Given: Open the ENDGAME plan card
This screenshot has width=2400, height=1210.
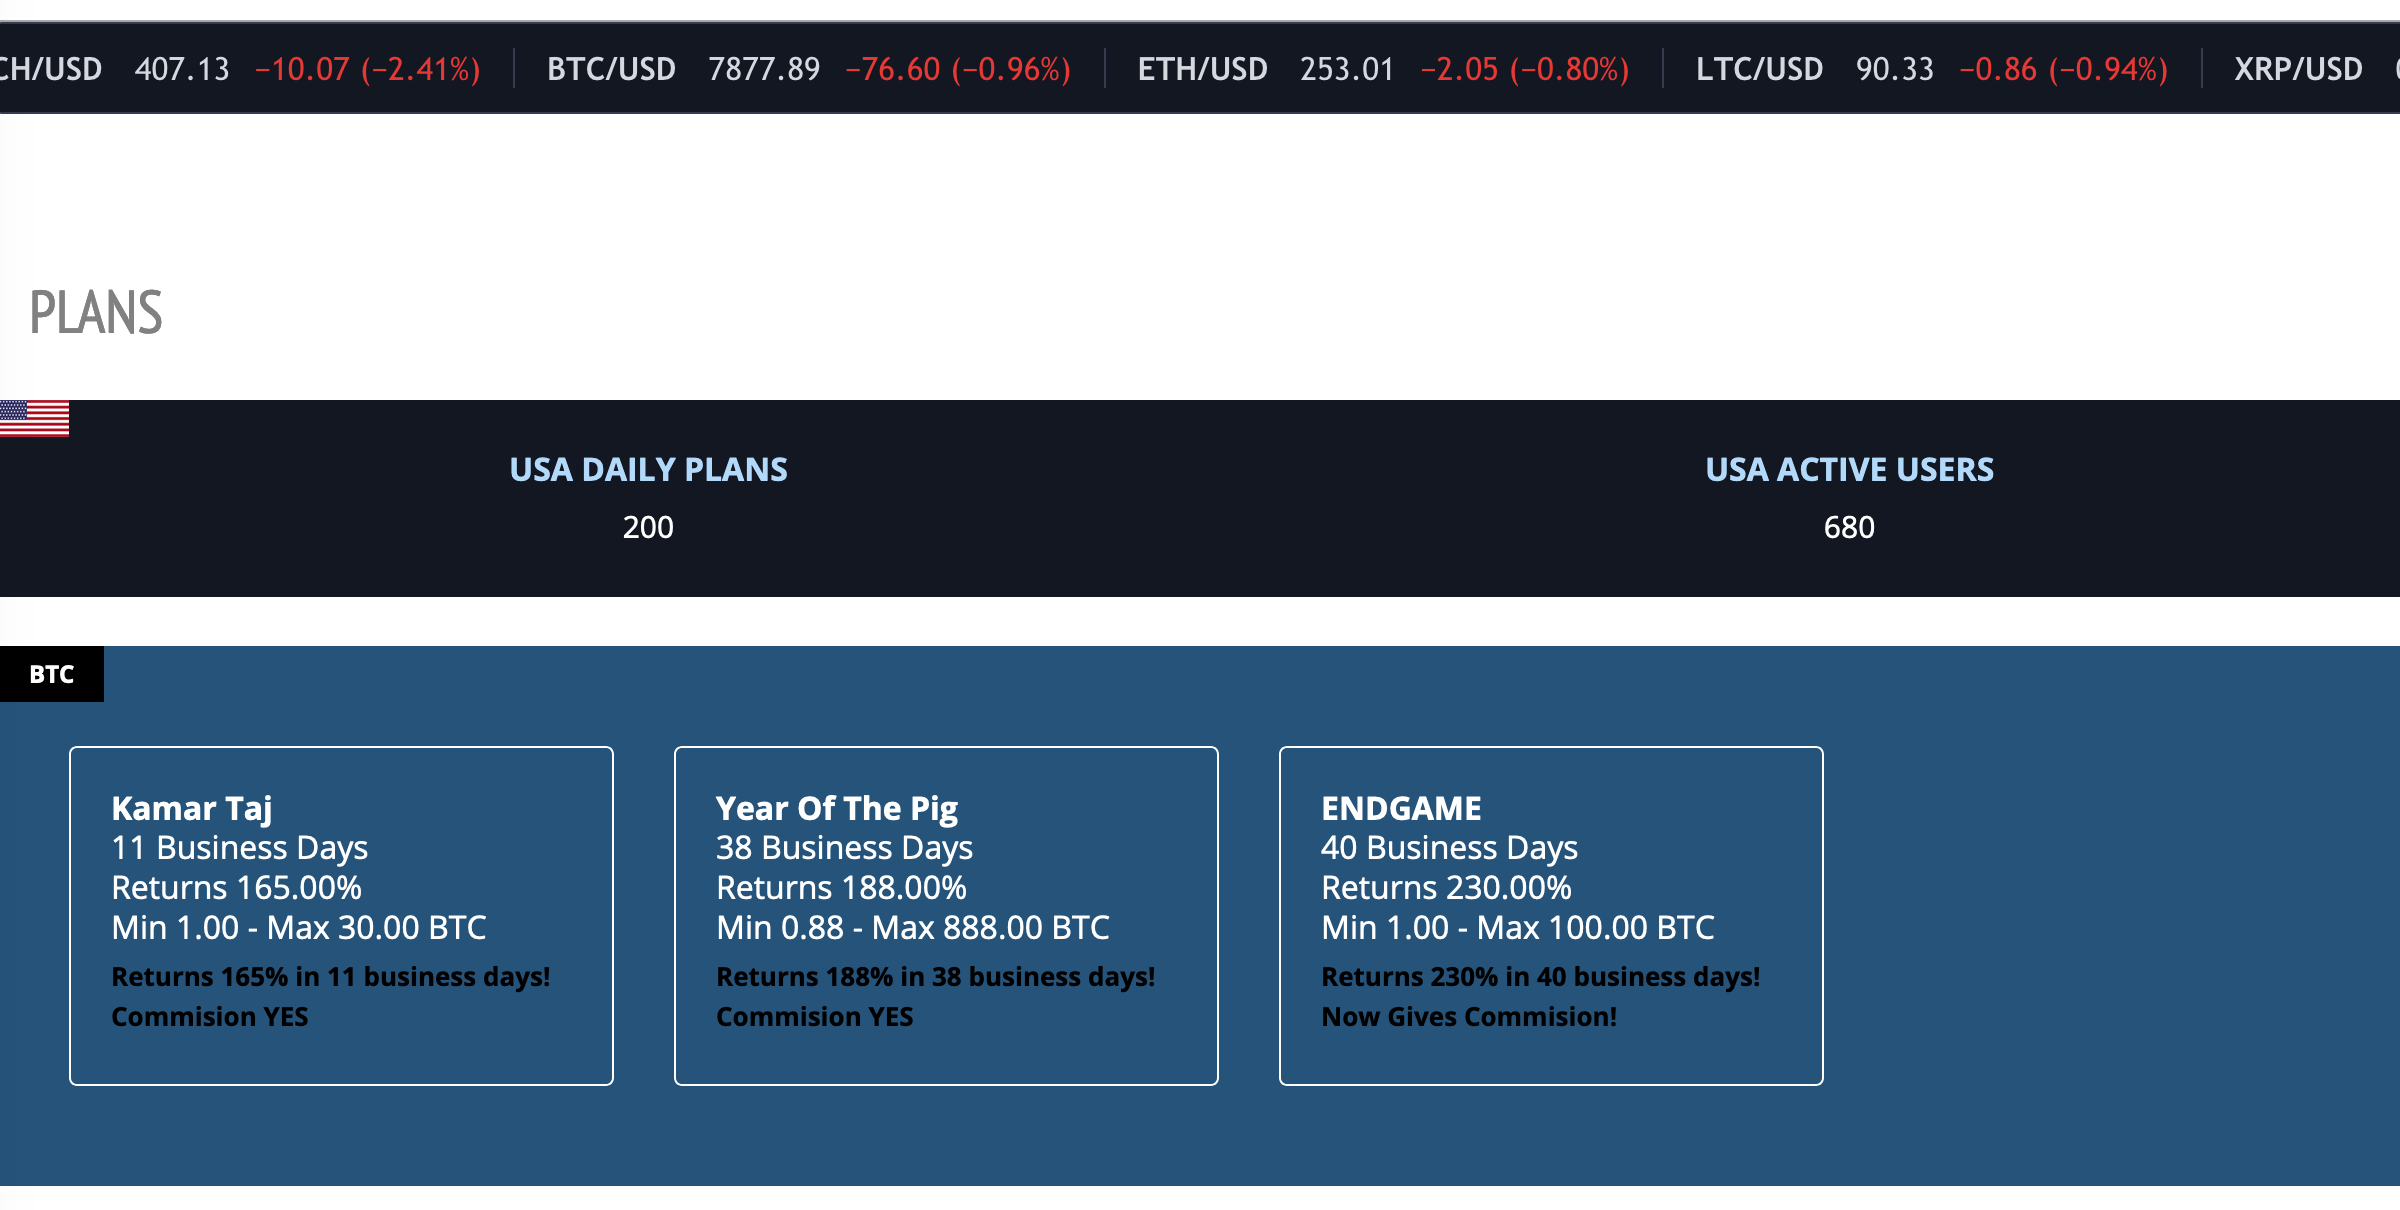Looking at the screenshot, I should pos(1551,915).
